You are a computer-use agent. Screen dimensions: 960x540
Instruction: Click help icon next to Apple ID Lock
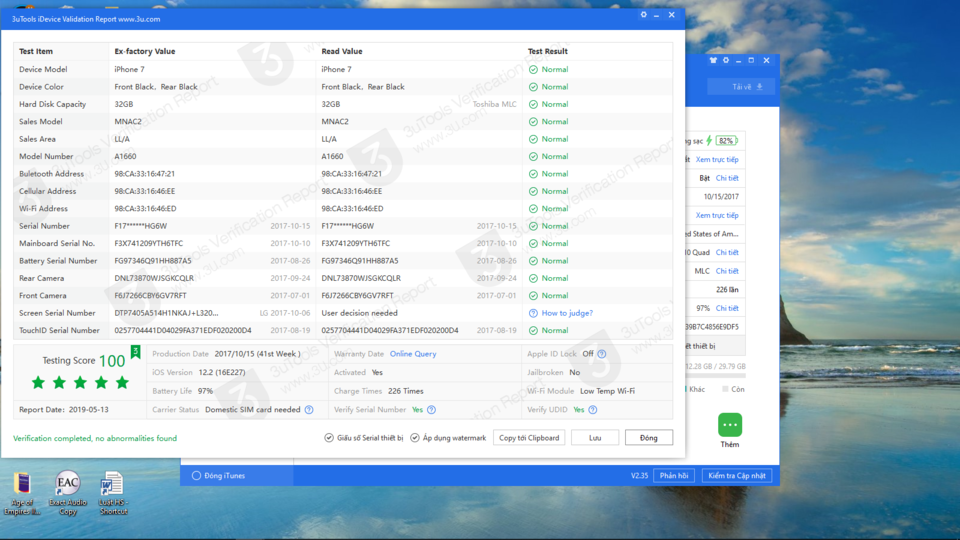coord(602,354)
